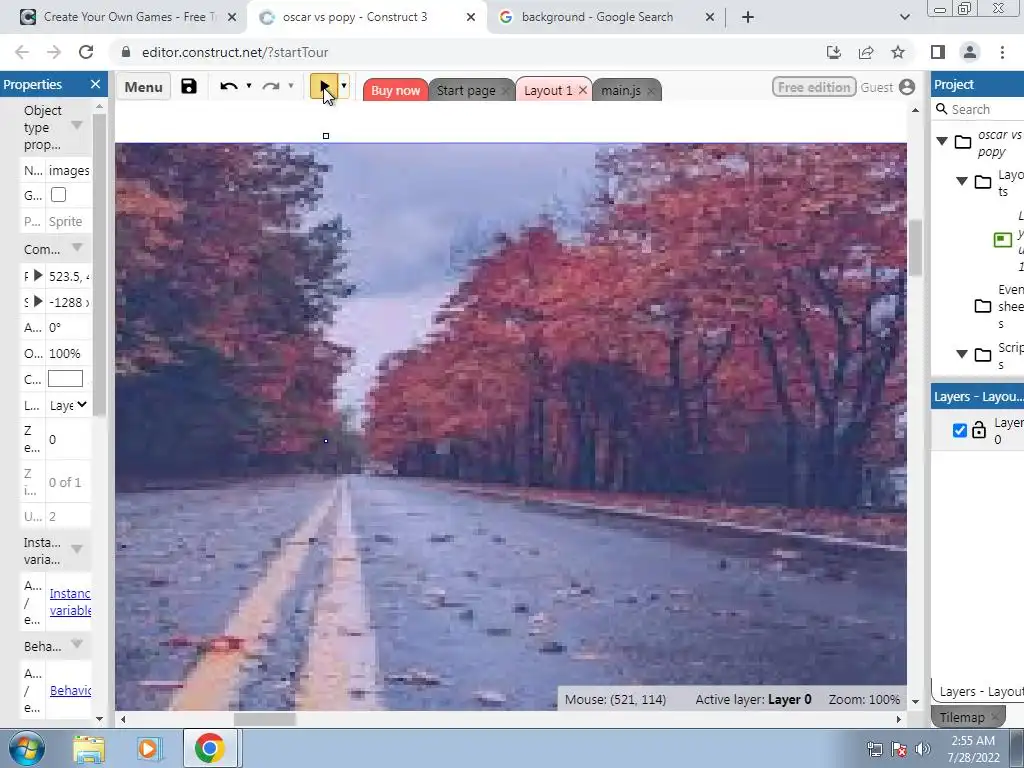Collapse the Behaviors section
This screenshot has width=1024, height=768.
coord(76,644)
